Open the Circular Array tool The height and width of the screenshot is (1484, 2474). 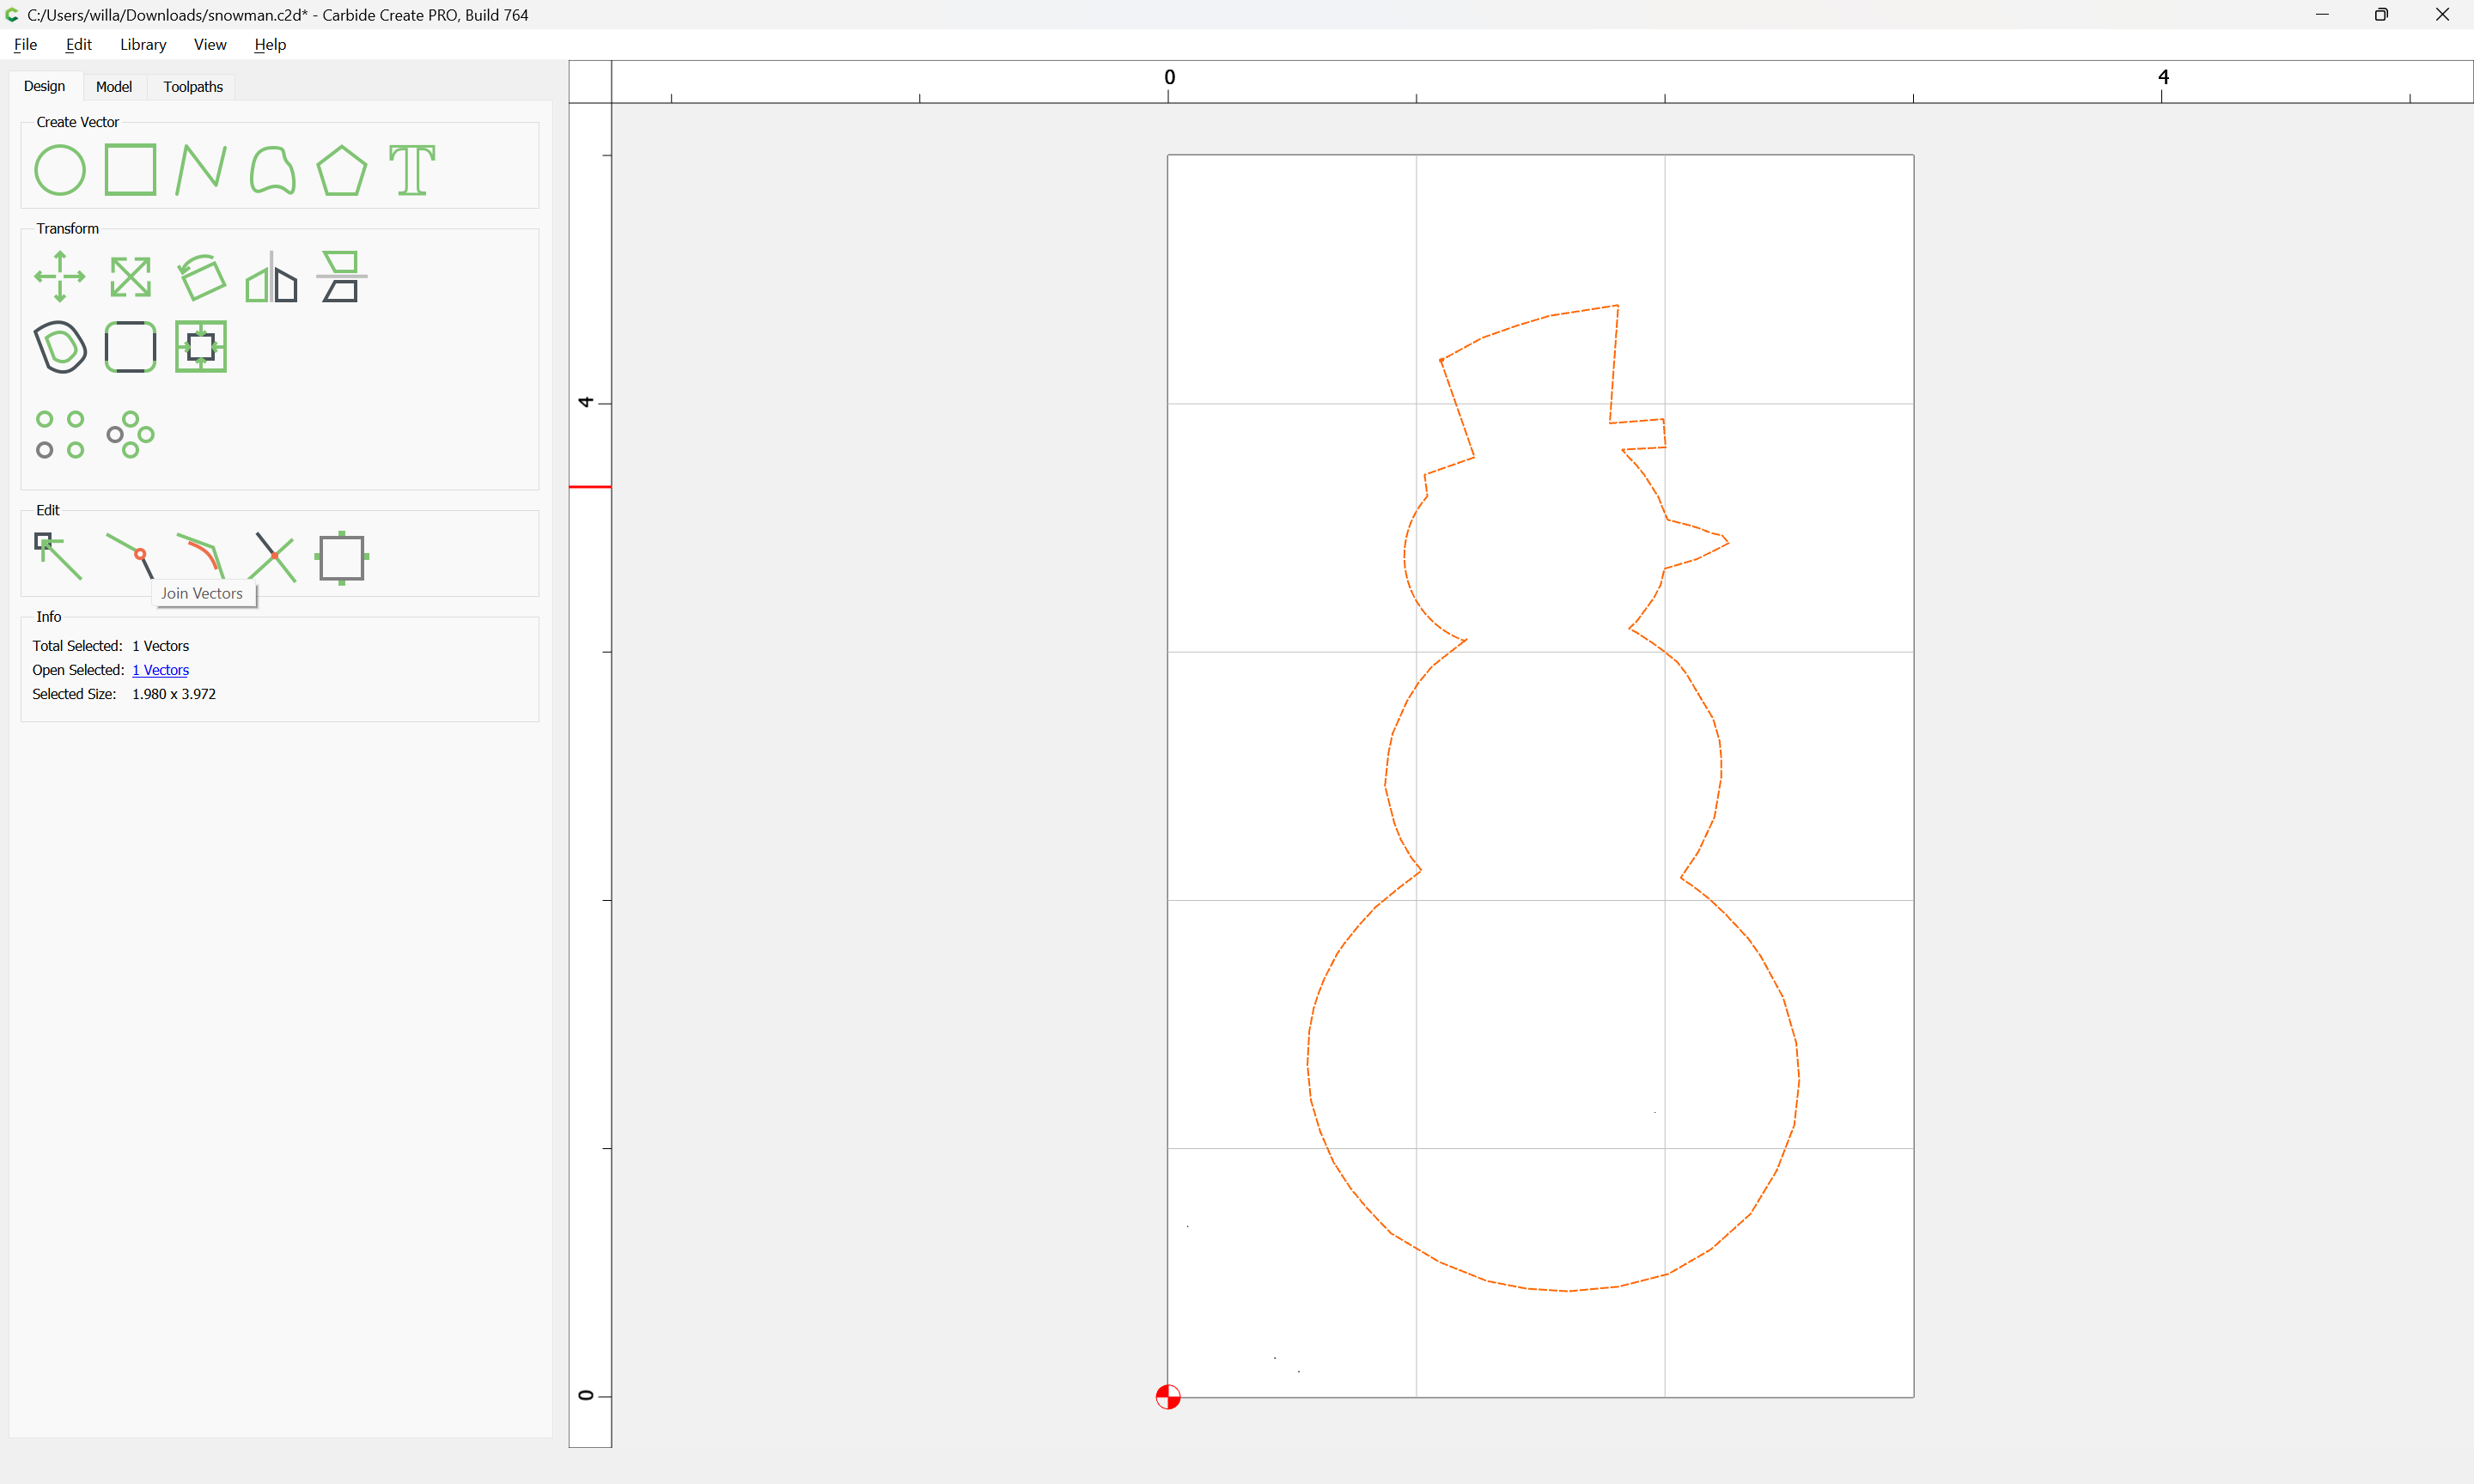click(130, 434)
